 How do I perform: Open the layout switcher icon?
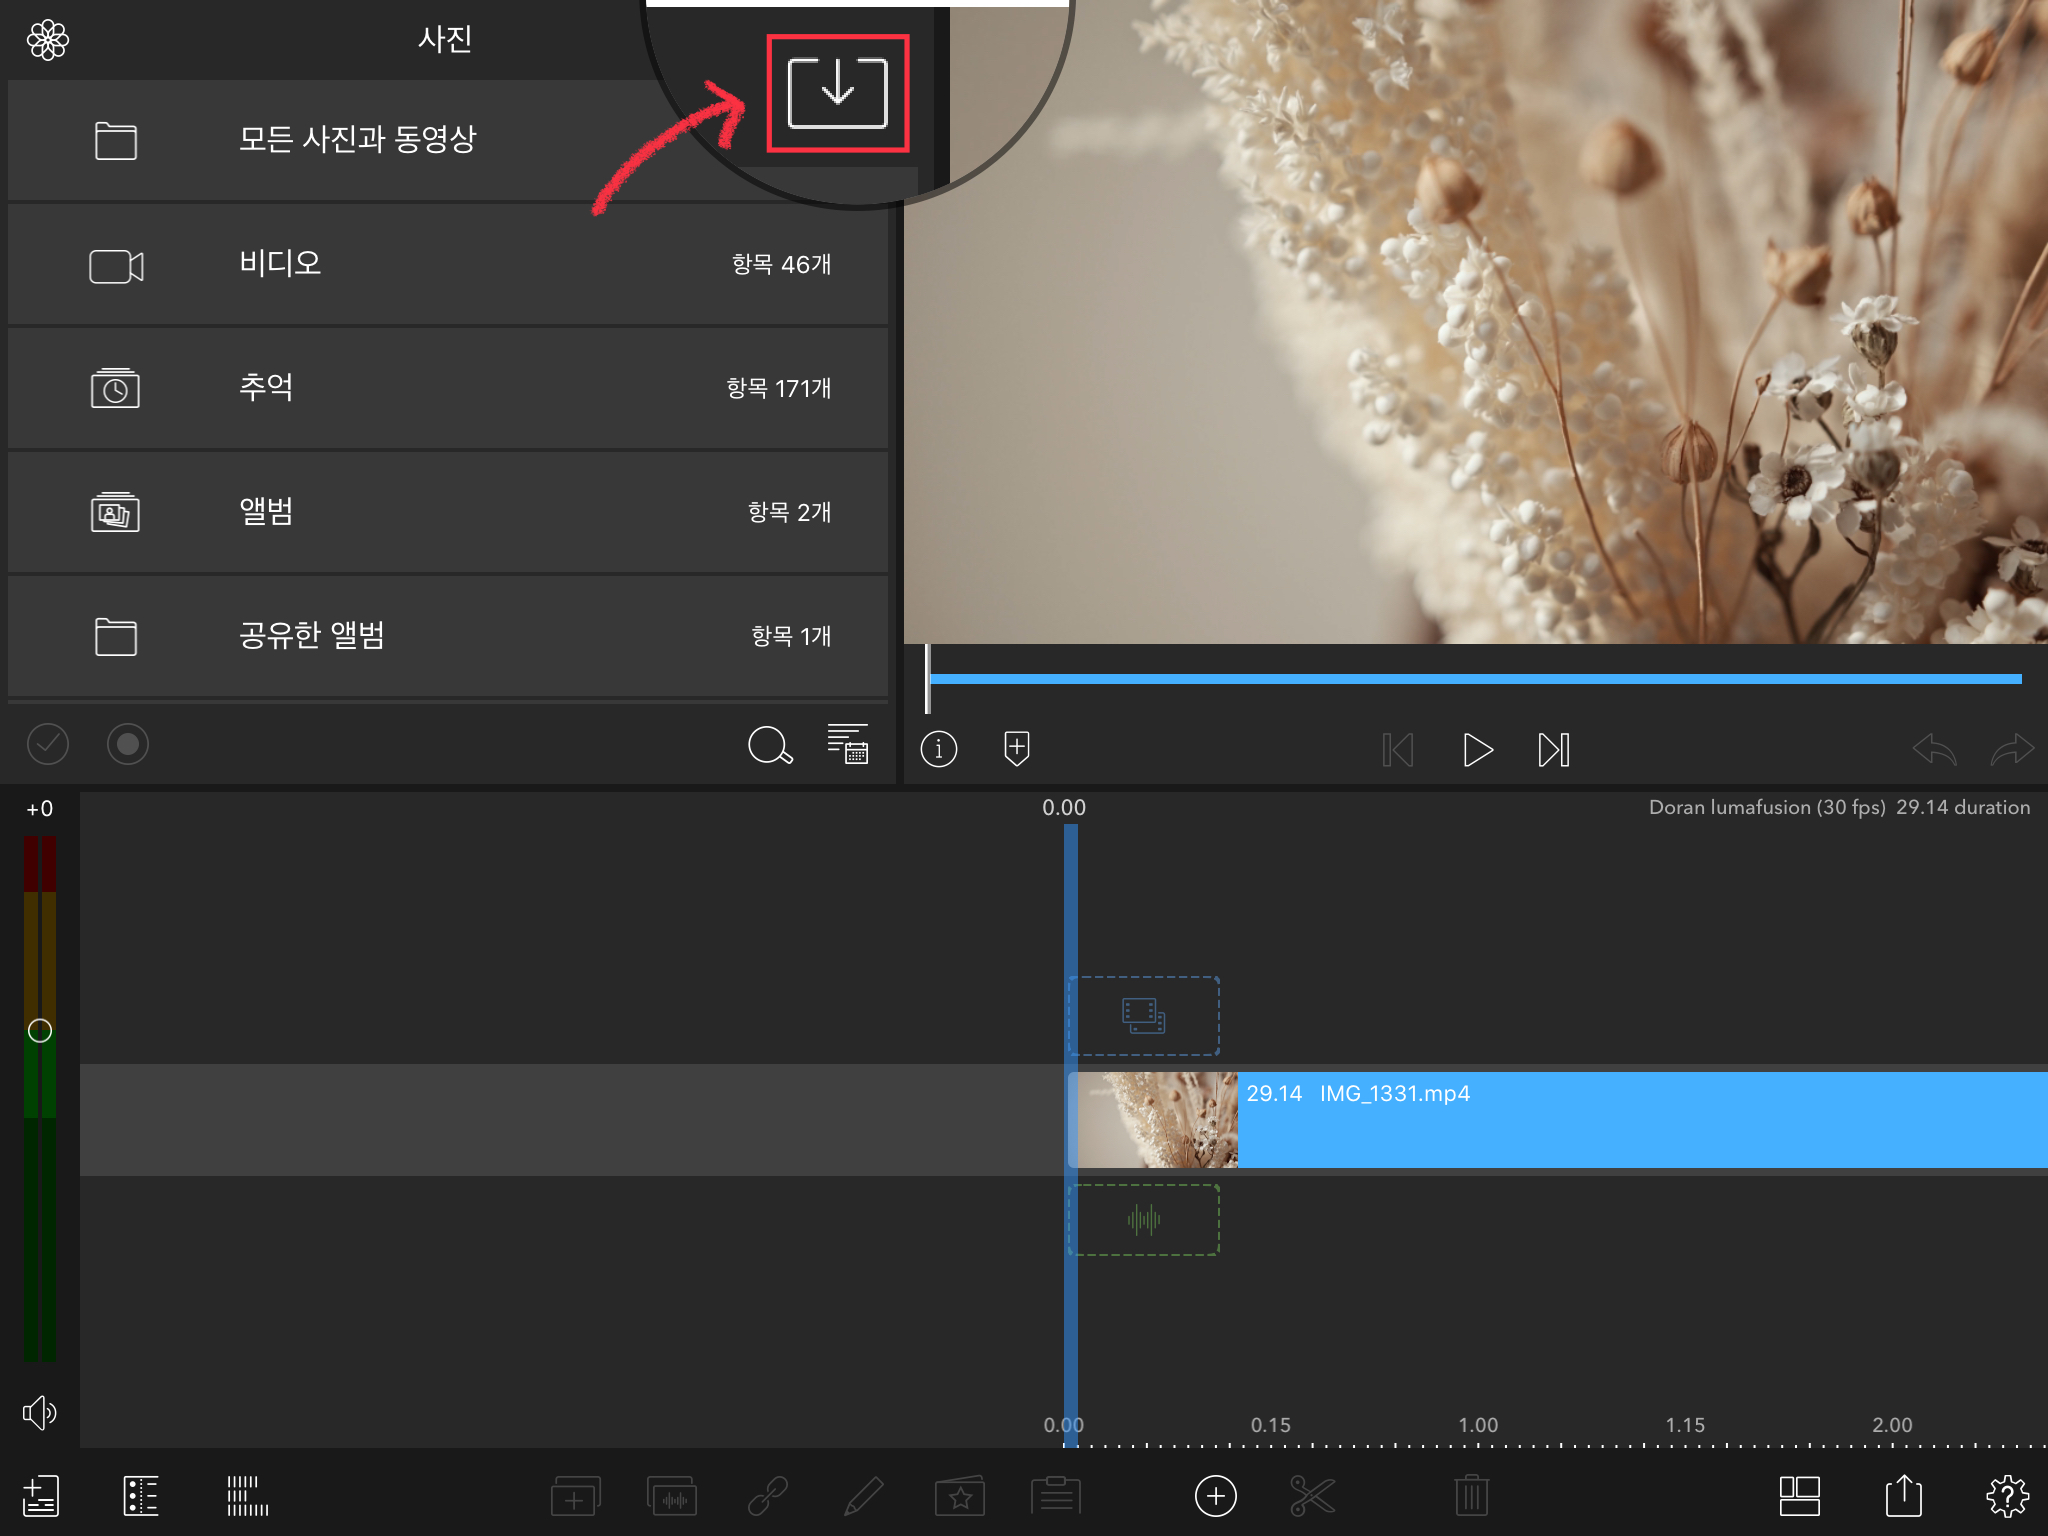tap(1799, 1496)
